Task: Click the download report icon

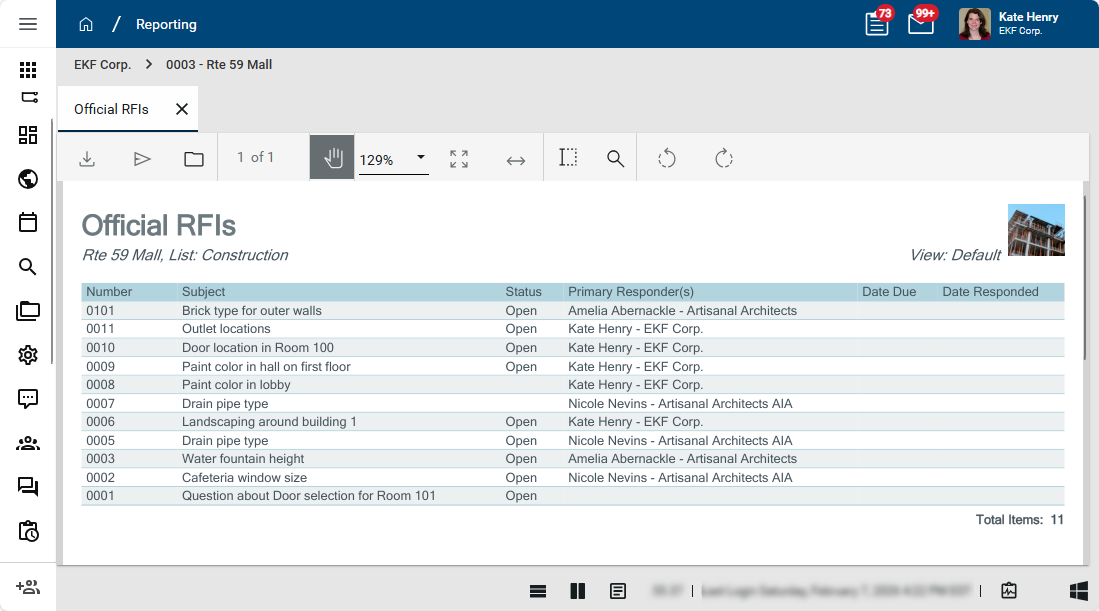Action: [x=87, y=158]
